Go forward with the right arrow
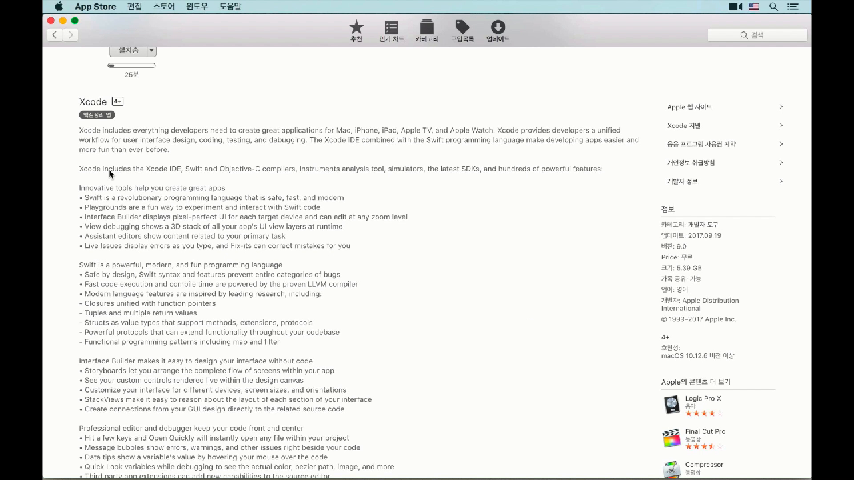This screenshot has width=854, height=480. point(70,35)
